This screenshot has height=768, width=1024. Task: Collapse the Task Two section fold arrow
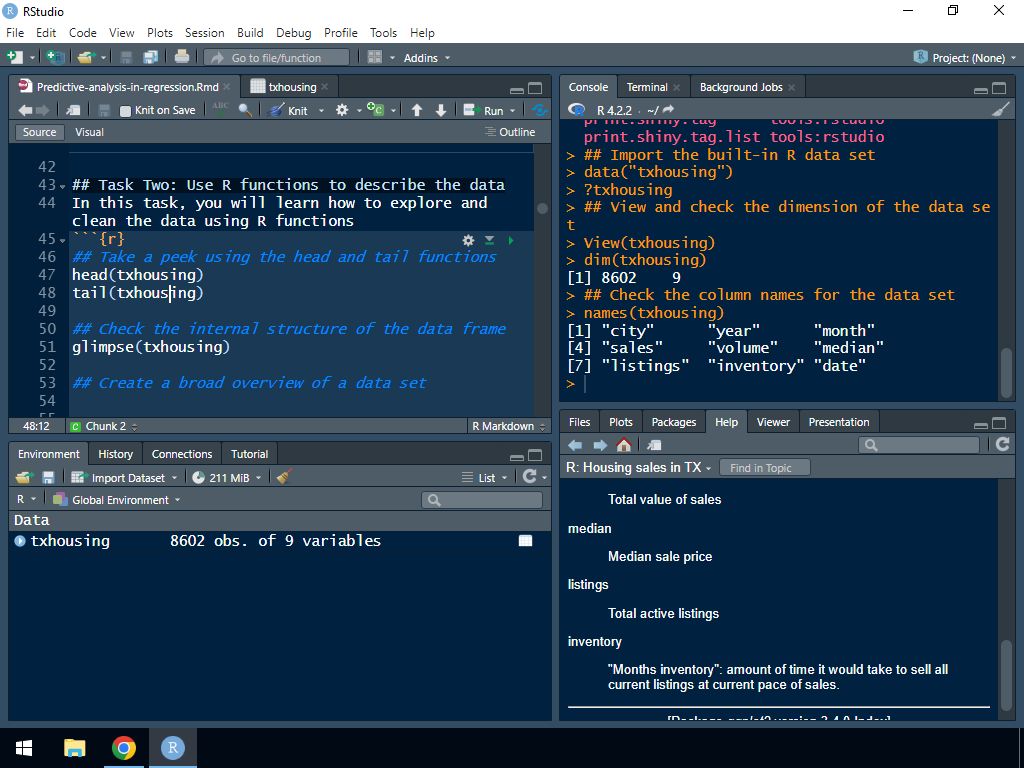63,186
